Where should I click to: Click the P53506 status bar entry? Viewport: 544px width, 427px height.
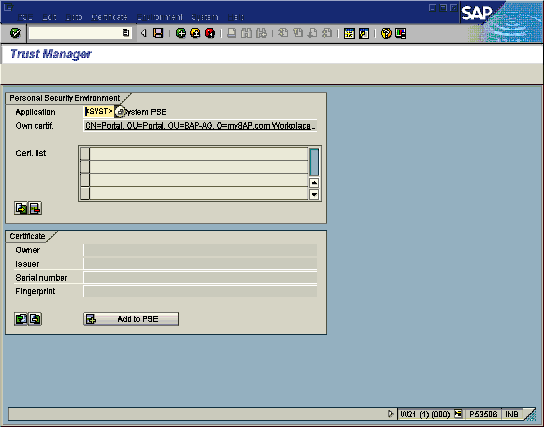483,414
